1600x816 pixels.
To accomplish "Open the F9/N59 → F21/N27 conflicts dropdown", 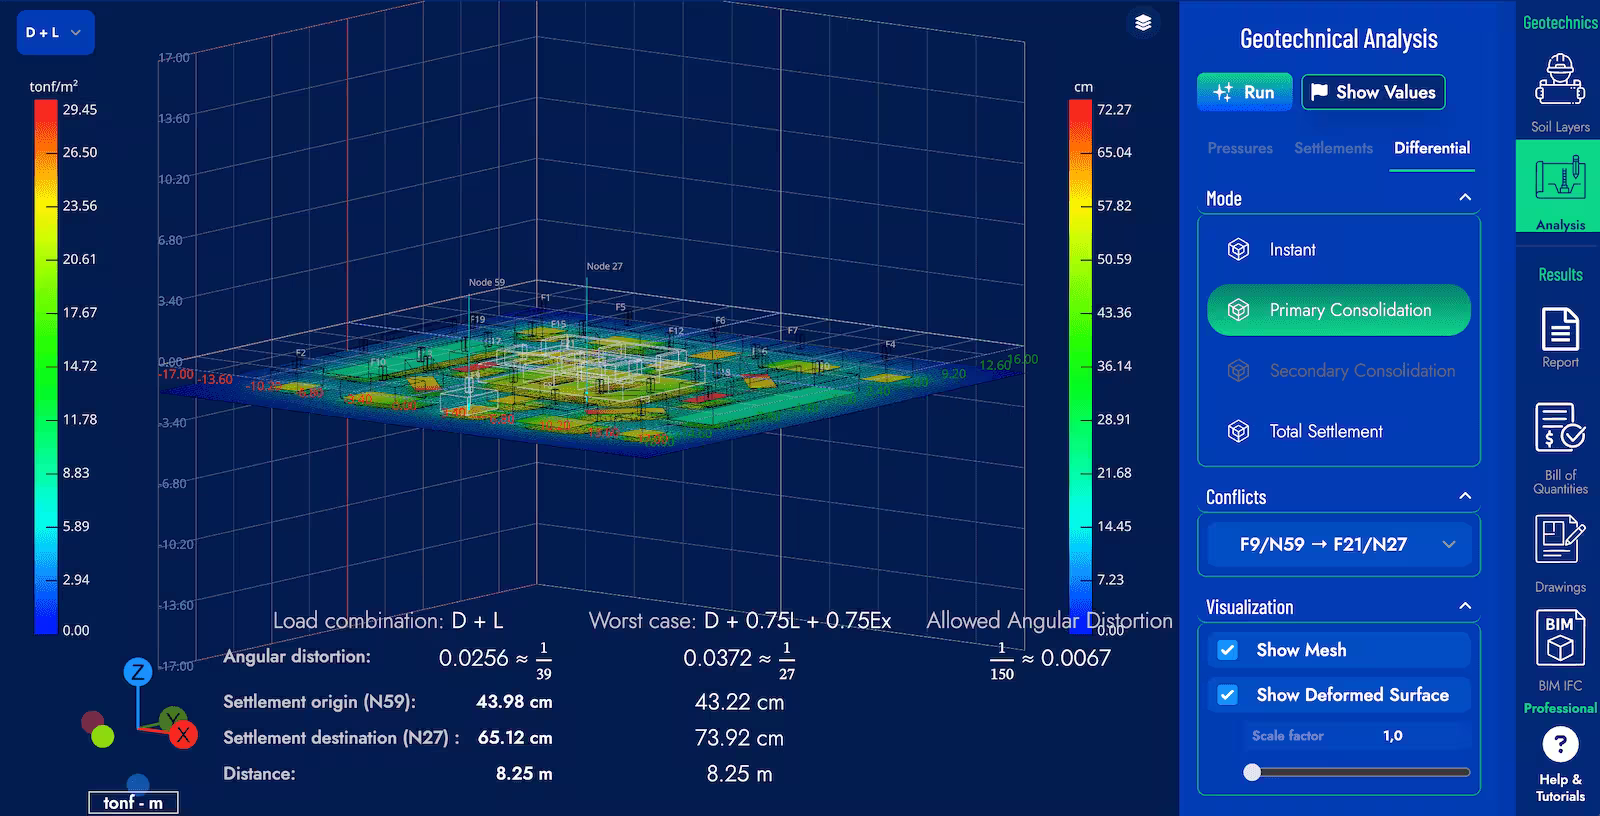I will pyautogui.click(x=1338, y=544).
